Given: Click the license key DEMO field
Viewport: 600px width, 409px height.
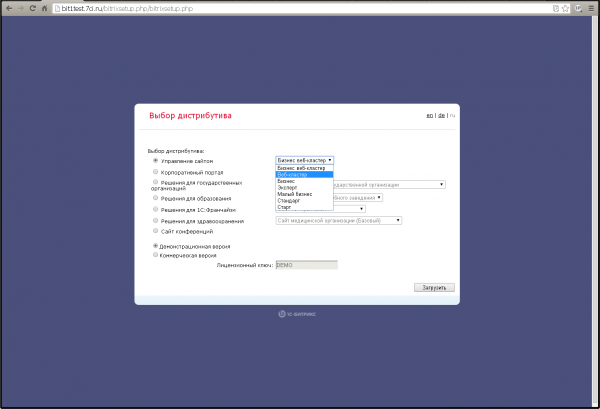Looking at the screenshot, I should [307, 265].
